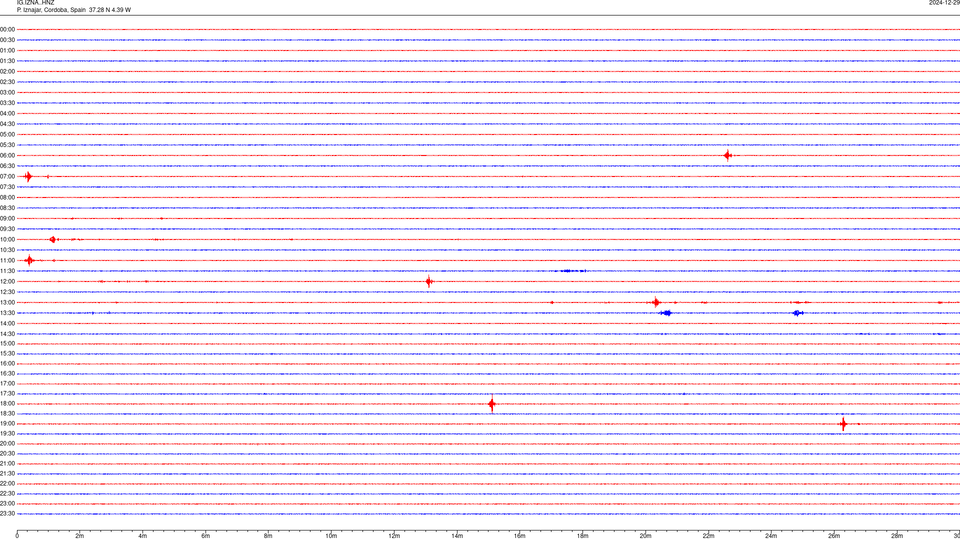Viewport: 960px width, 540px height.
Task: Select the 13:00 row label
Action: (7, 302)
